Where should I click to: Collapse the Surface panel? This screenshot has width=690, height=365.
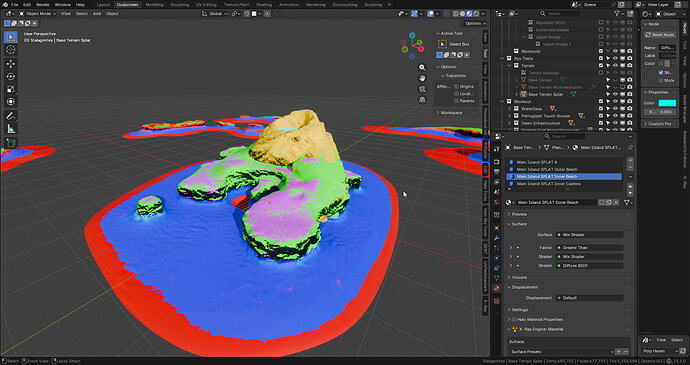pos(519,224)
